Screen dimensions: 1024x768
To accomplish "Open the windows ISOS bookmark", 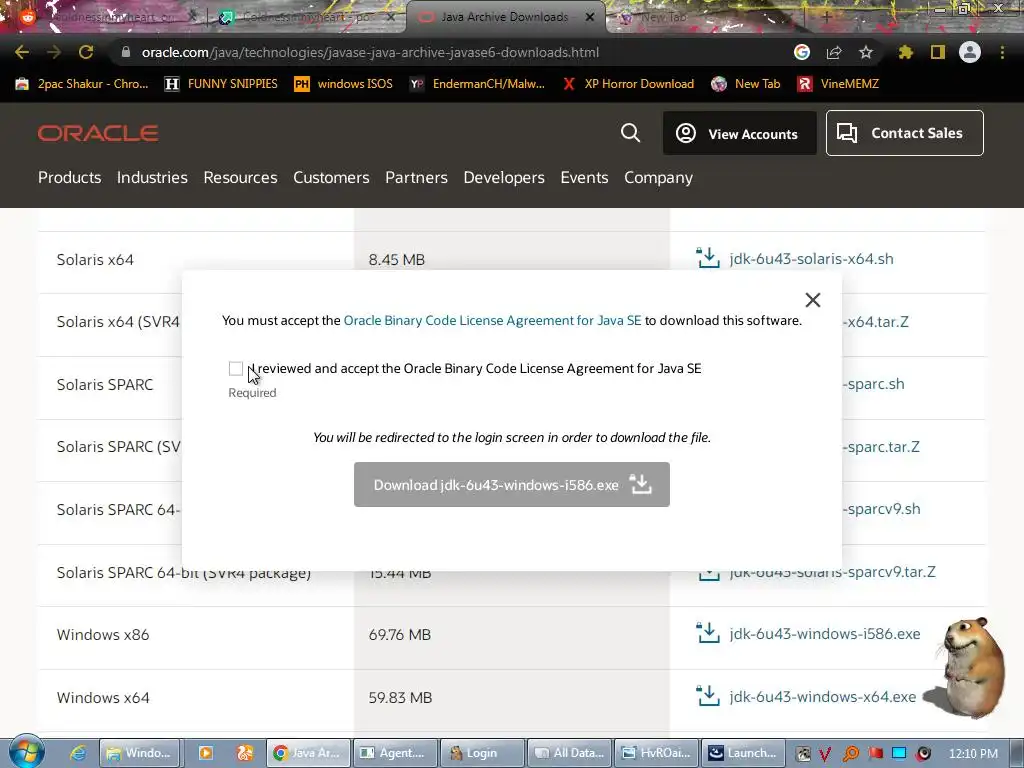I will pyautogui.click(x=344, y=84).
